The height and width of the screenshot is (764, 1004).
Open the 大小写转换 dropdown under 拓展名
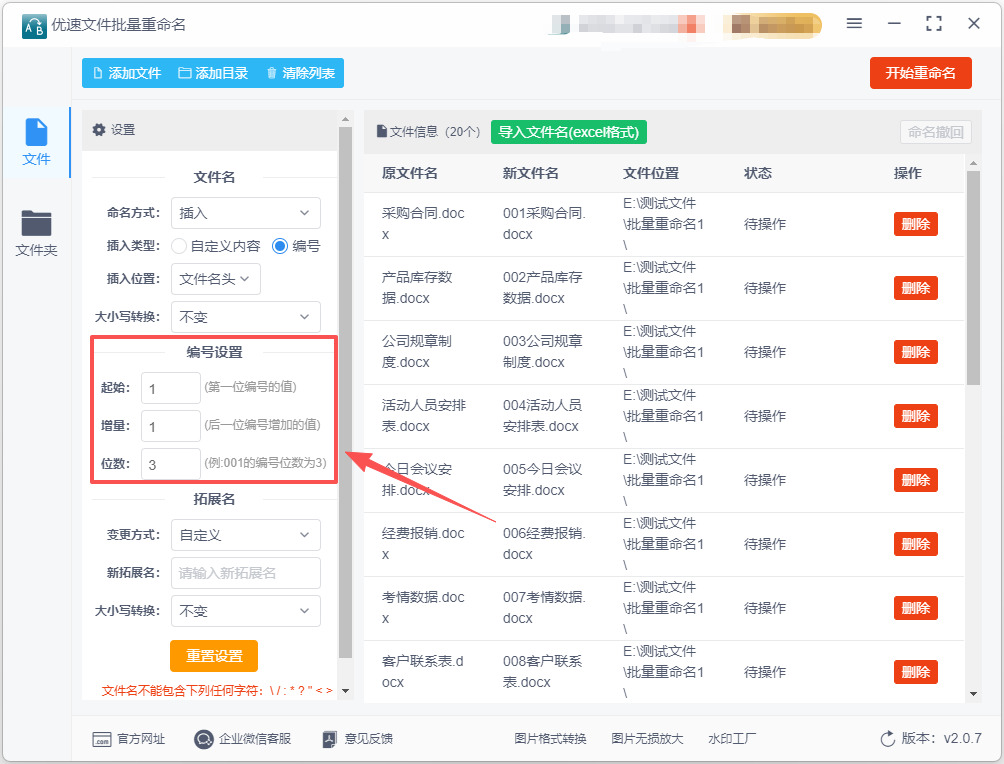tap(246, 611)
